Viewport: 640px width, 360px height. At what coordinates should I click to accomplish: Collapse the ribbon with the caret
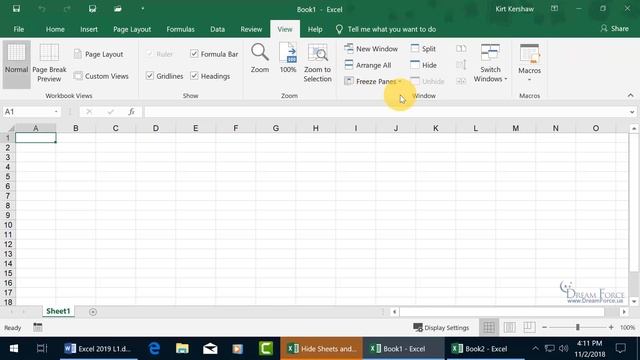pos(631,95)
